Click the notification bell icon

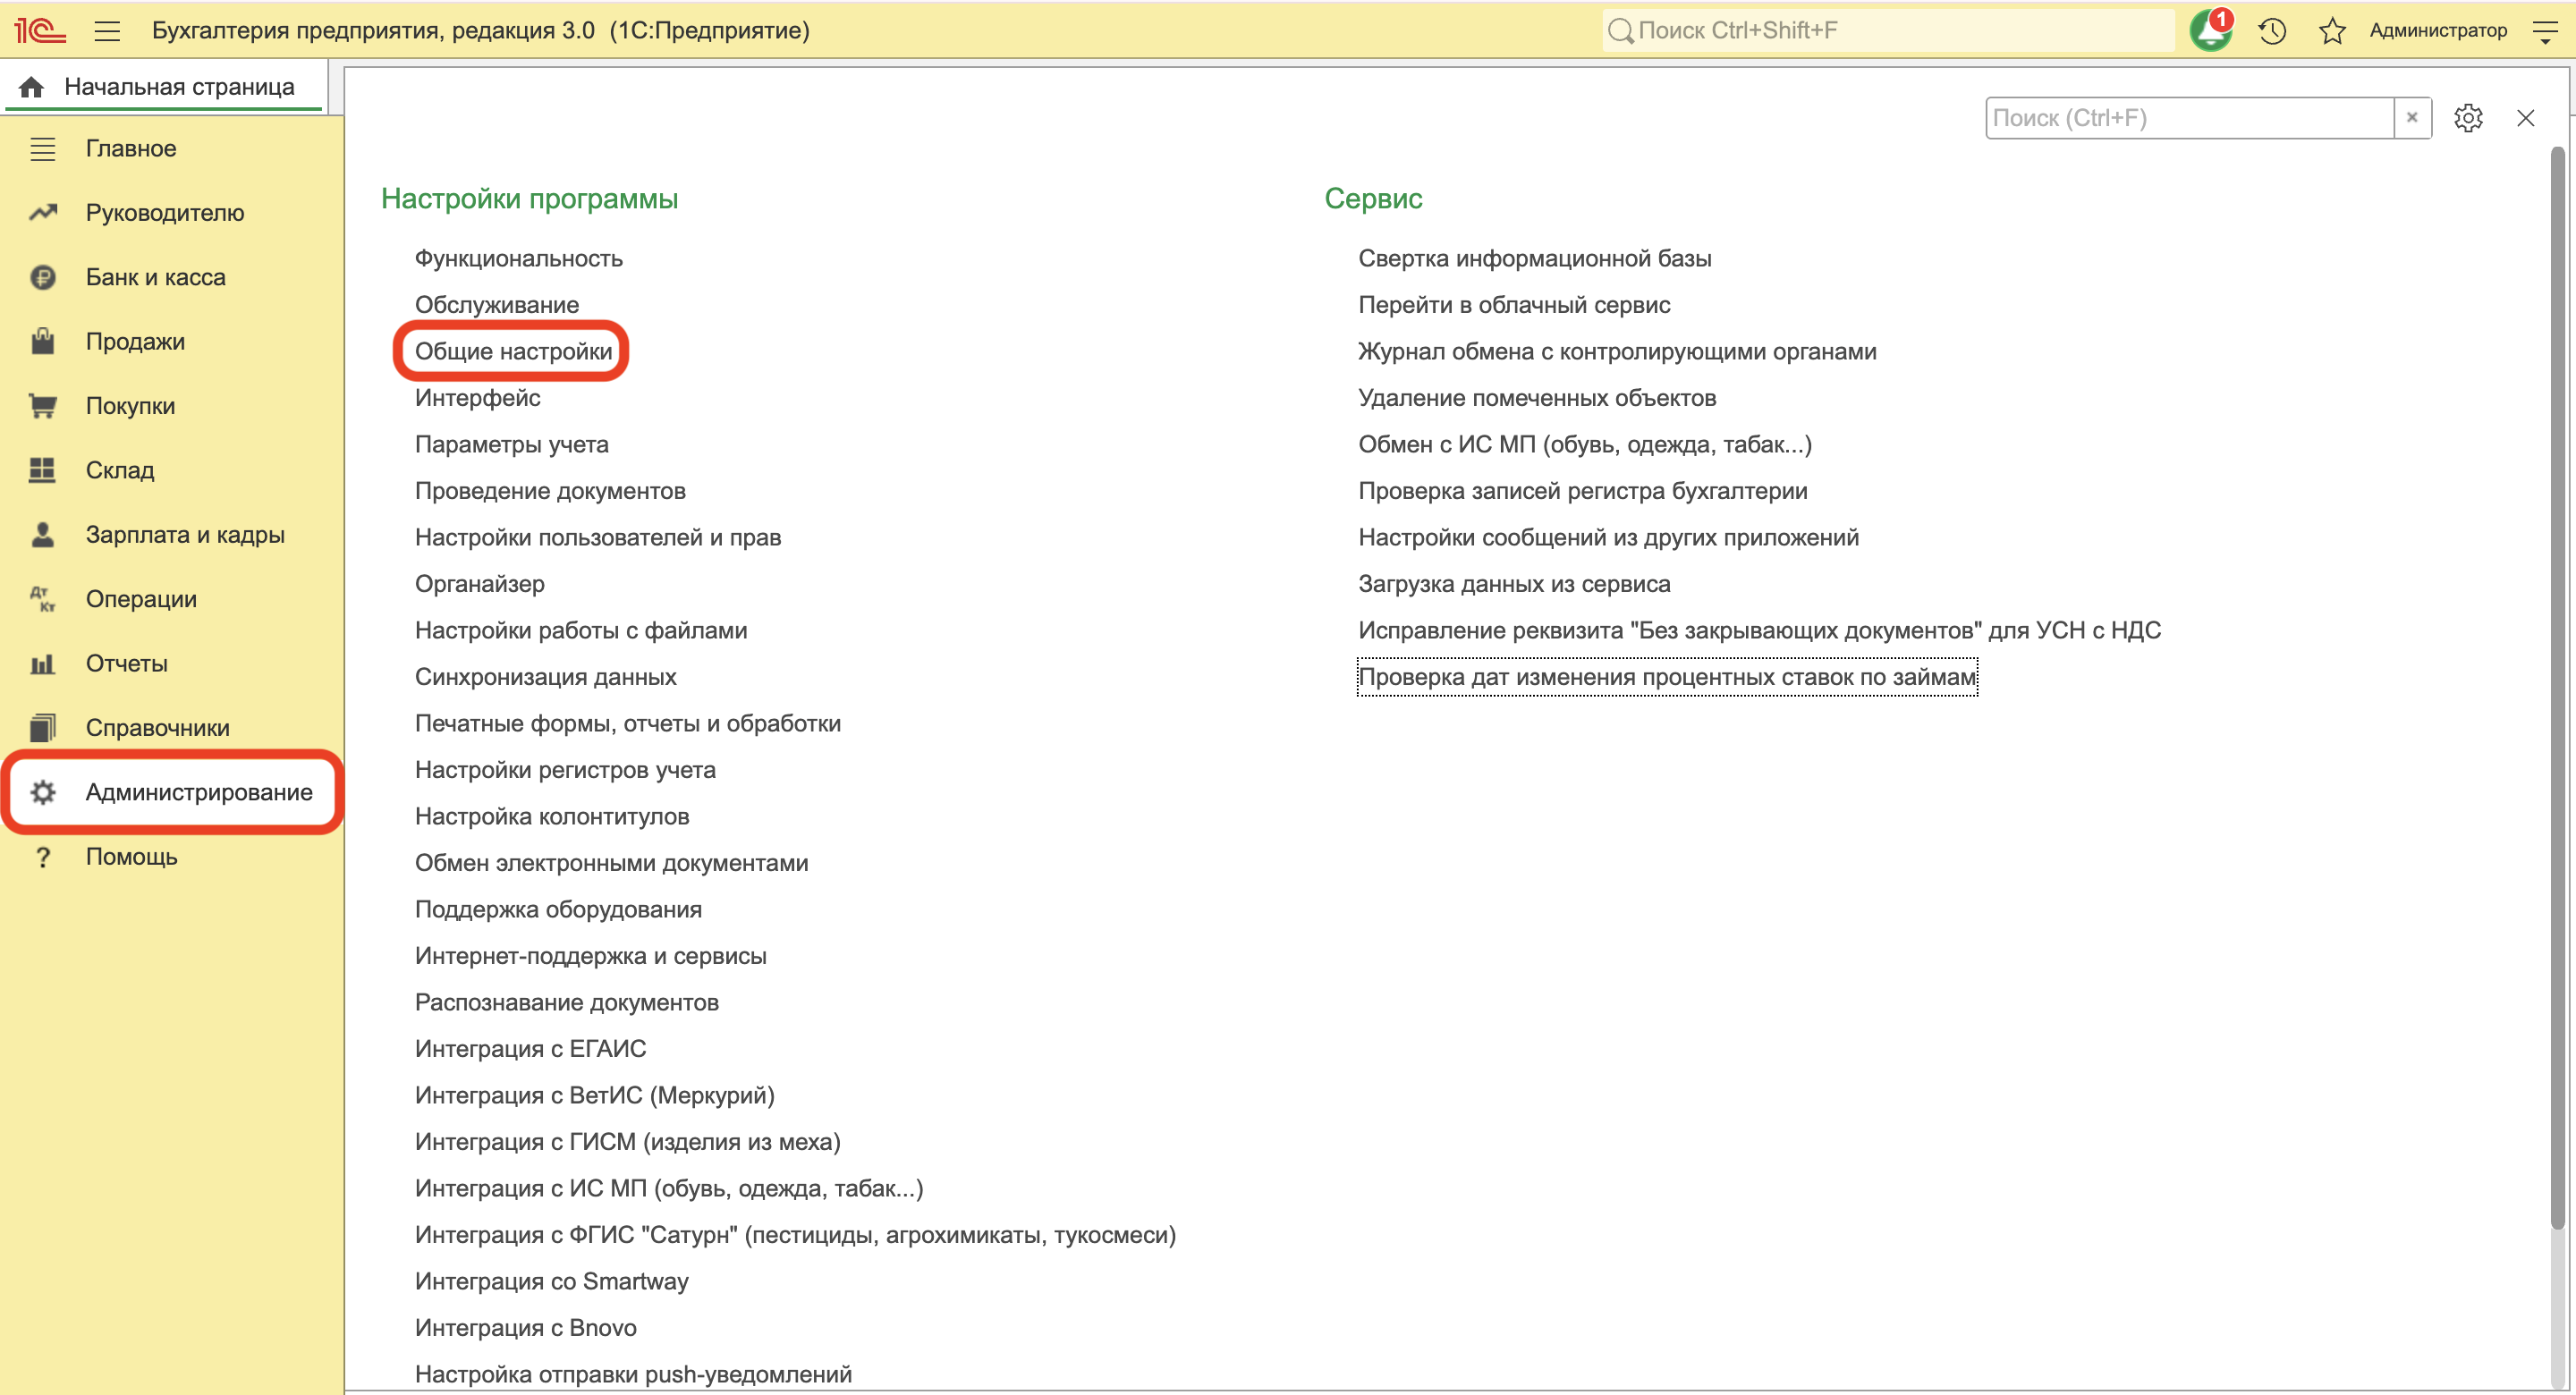pos(2209,30)
